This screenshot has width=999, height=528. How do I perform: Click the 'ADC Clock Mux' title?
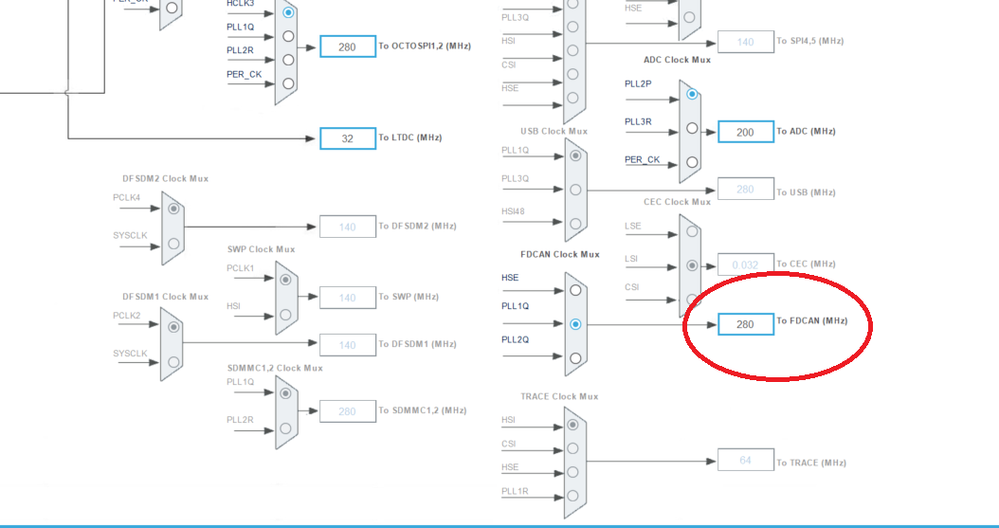pos(677,60)
